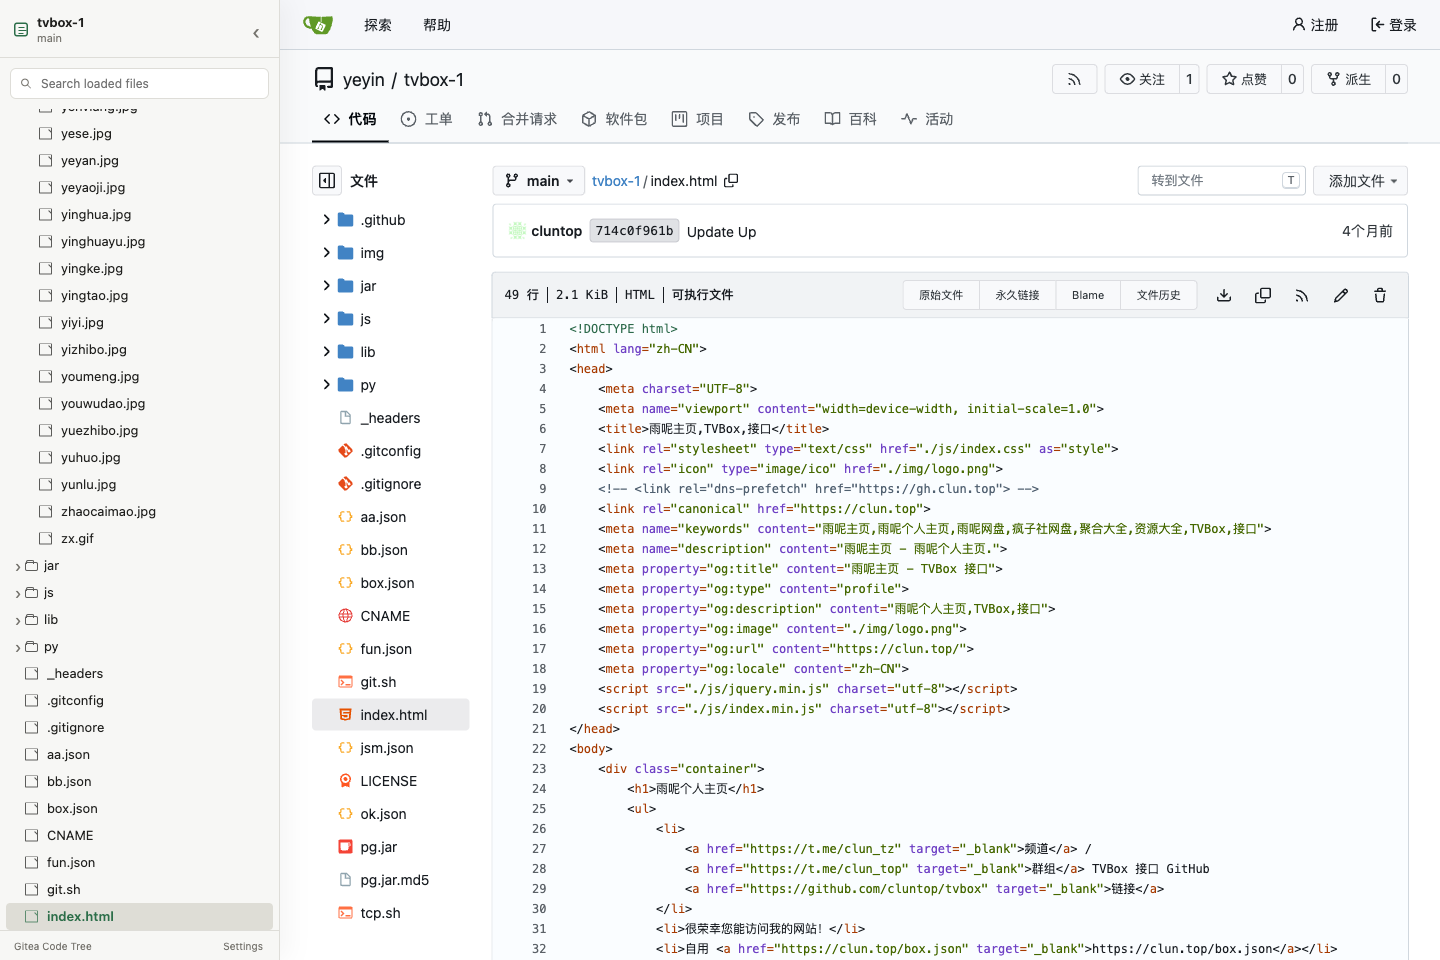Collapse the code tree sidebar arrow
This screenshot has height=960, width=1440.
(x=256, y=33)
